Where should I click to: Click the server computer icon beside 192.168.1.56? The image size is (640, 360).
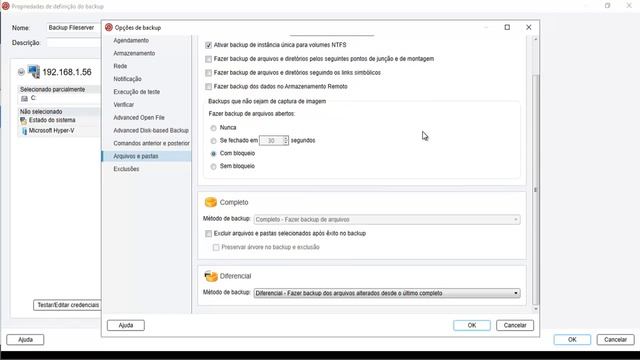33,72
